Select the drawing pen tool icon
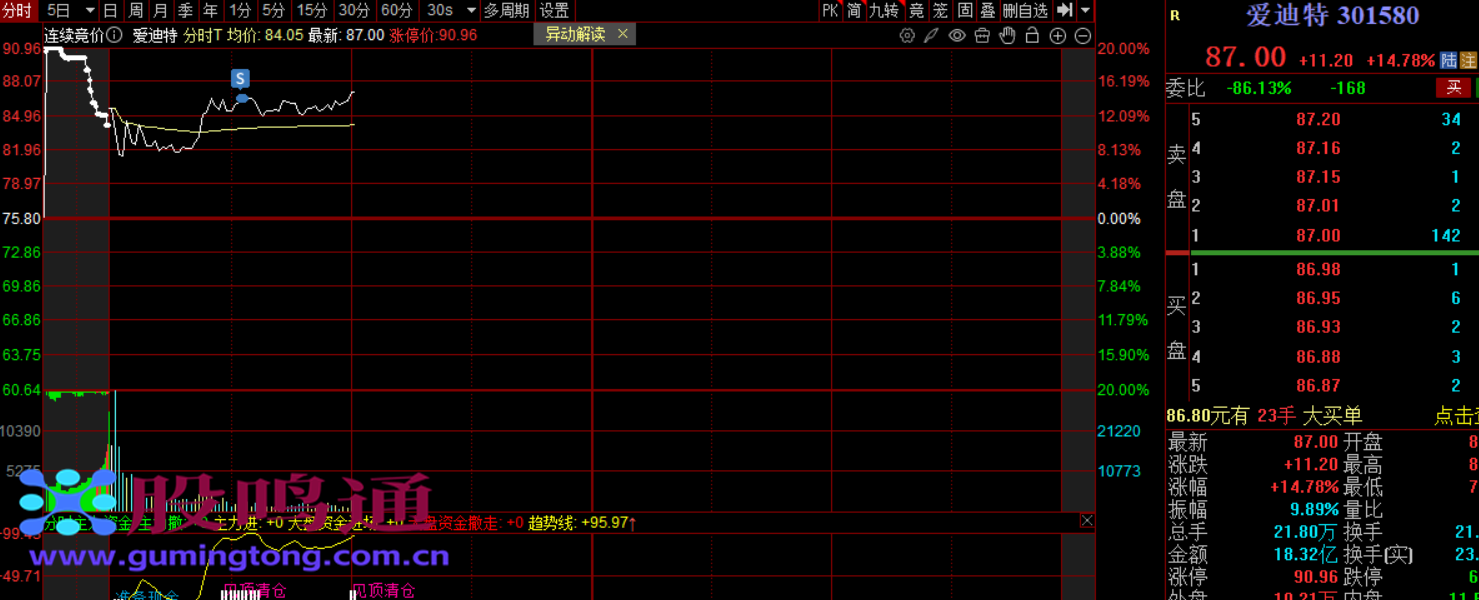The image size is (1479, 600). [931, 35]
